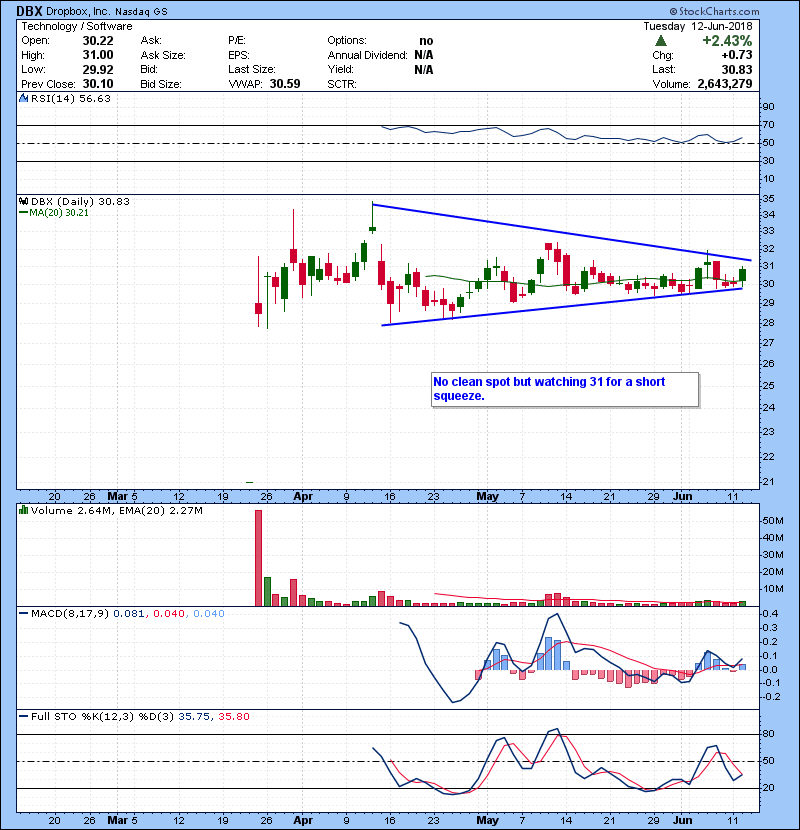Select the Open value 30.22
The height and width of the screenshot is (830, 800).
[x=98, y=41]
